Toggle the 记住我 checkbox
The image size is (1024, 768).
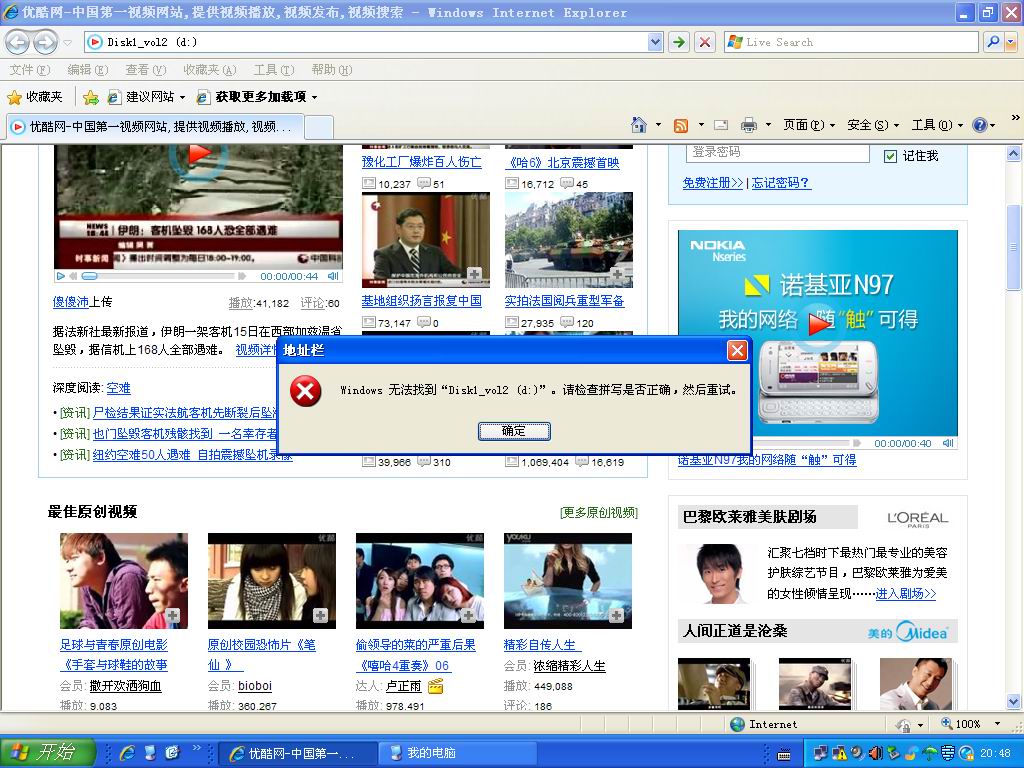[x=889, y=156]
